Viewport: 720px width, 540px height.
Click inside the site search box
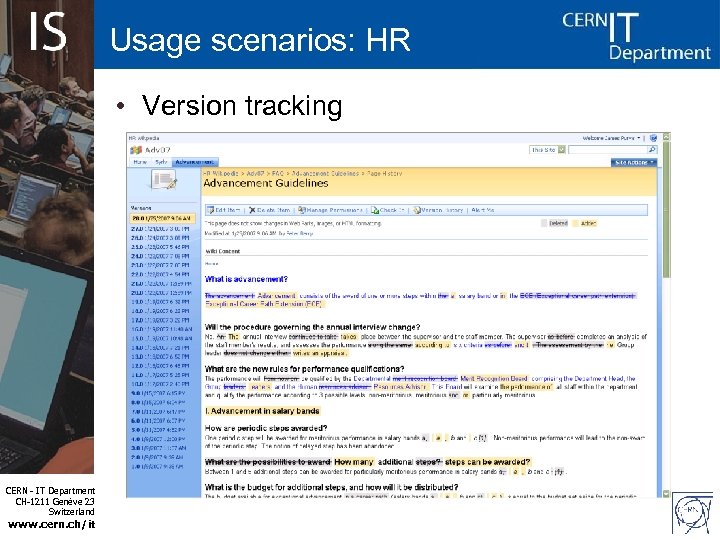tap(608, 150)
